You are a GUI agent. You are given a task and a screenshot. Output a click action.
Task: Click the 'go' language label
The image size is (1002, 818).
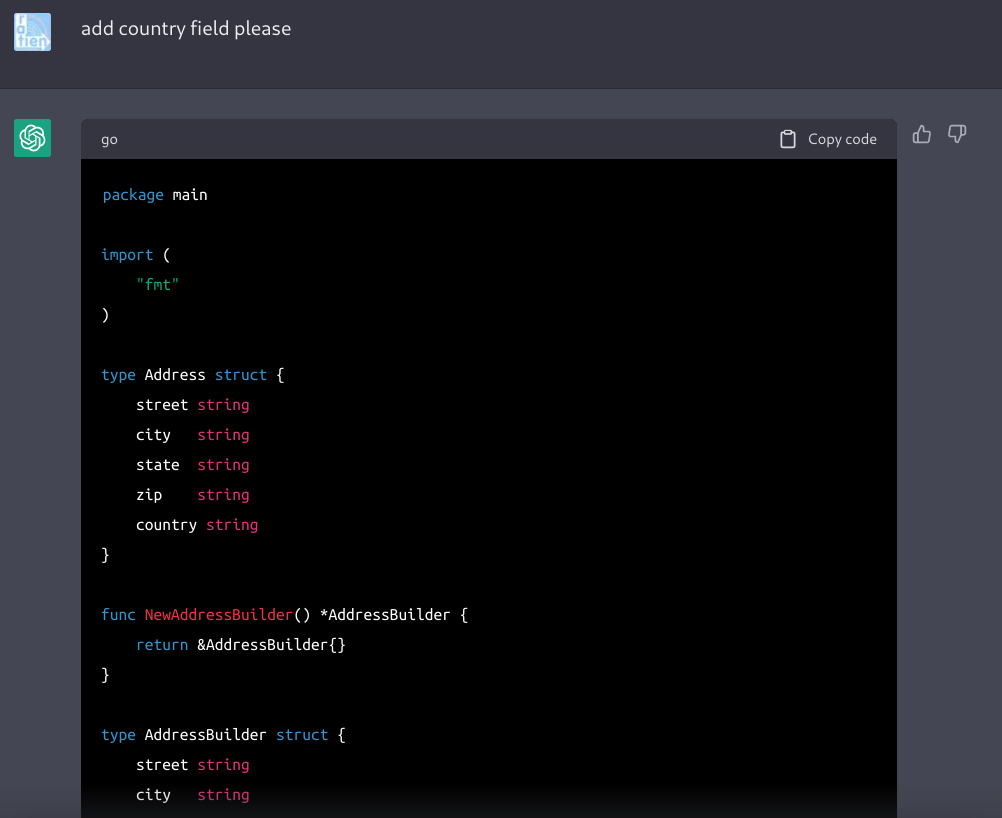[x=109, y=139]
